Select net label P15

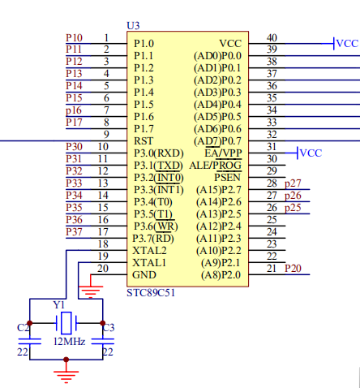(x=74, y=98)
